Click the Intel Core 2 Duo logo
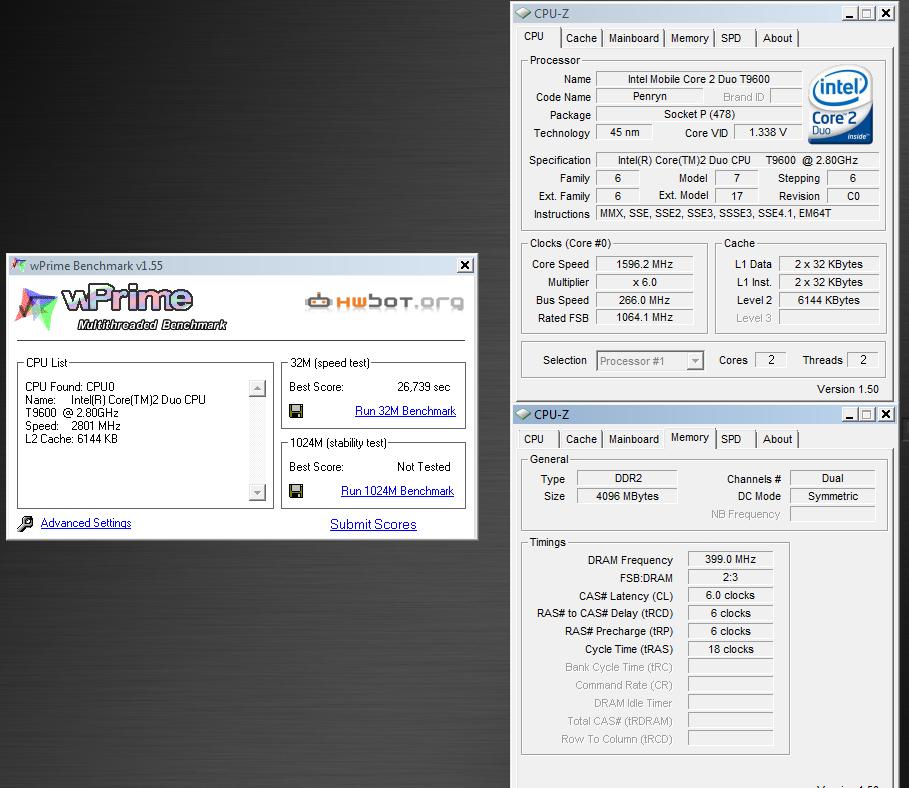Viewport: 909px width, 788px height. [x=839, y=104]
